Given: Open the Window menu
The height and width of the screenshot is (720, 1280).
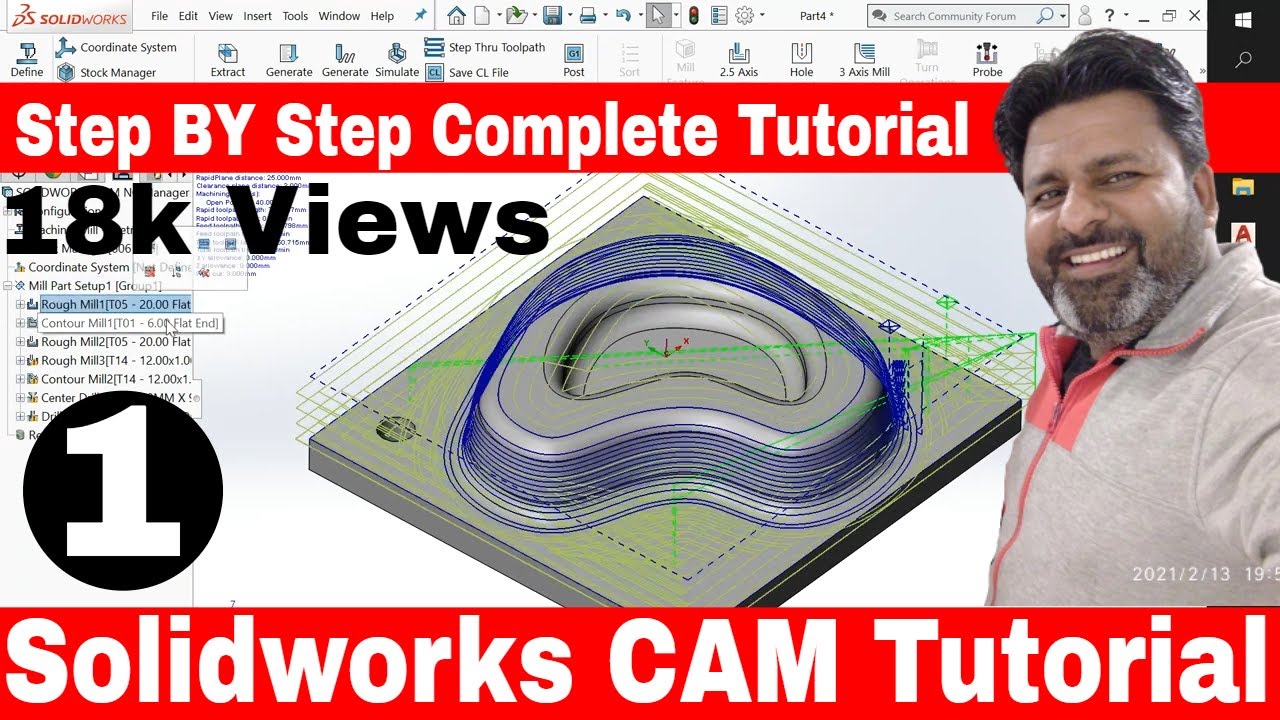Looking at the screenshot, I should click(x=340, y=16).
